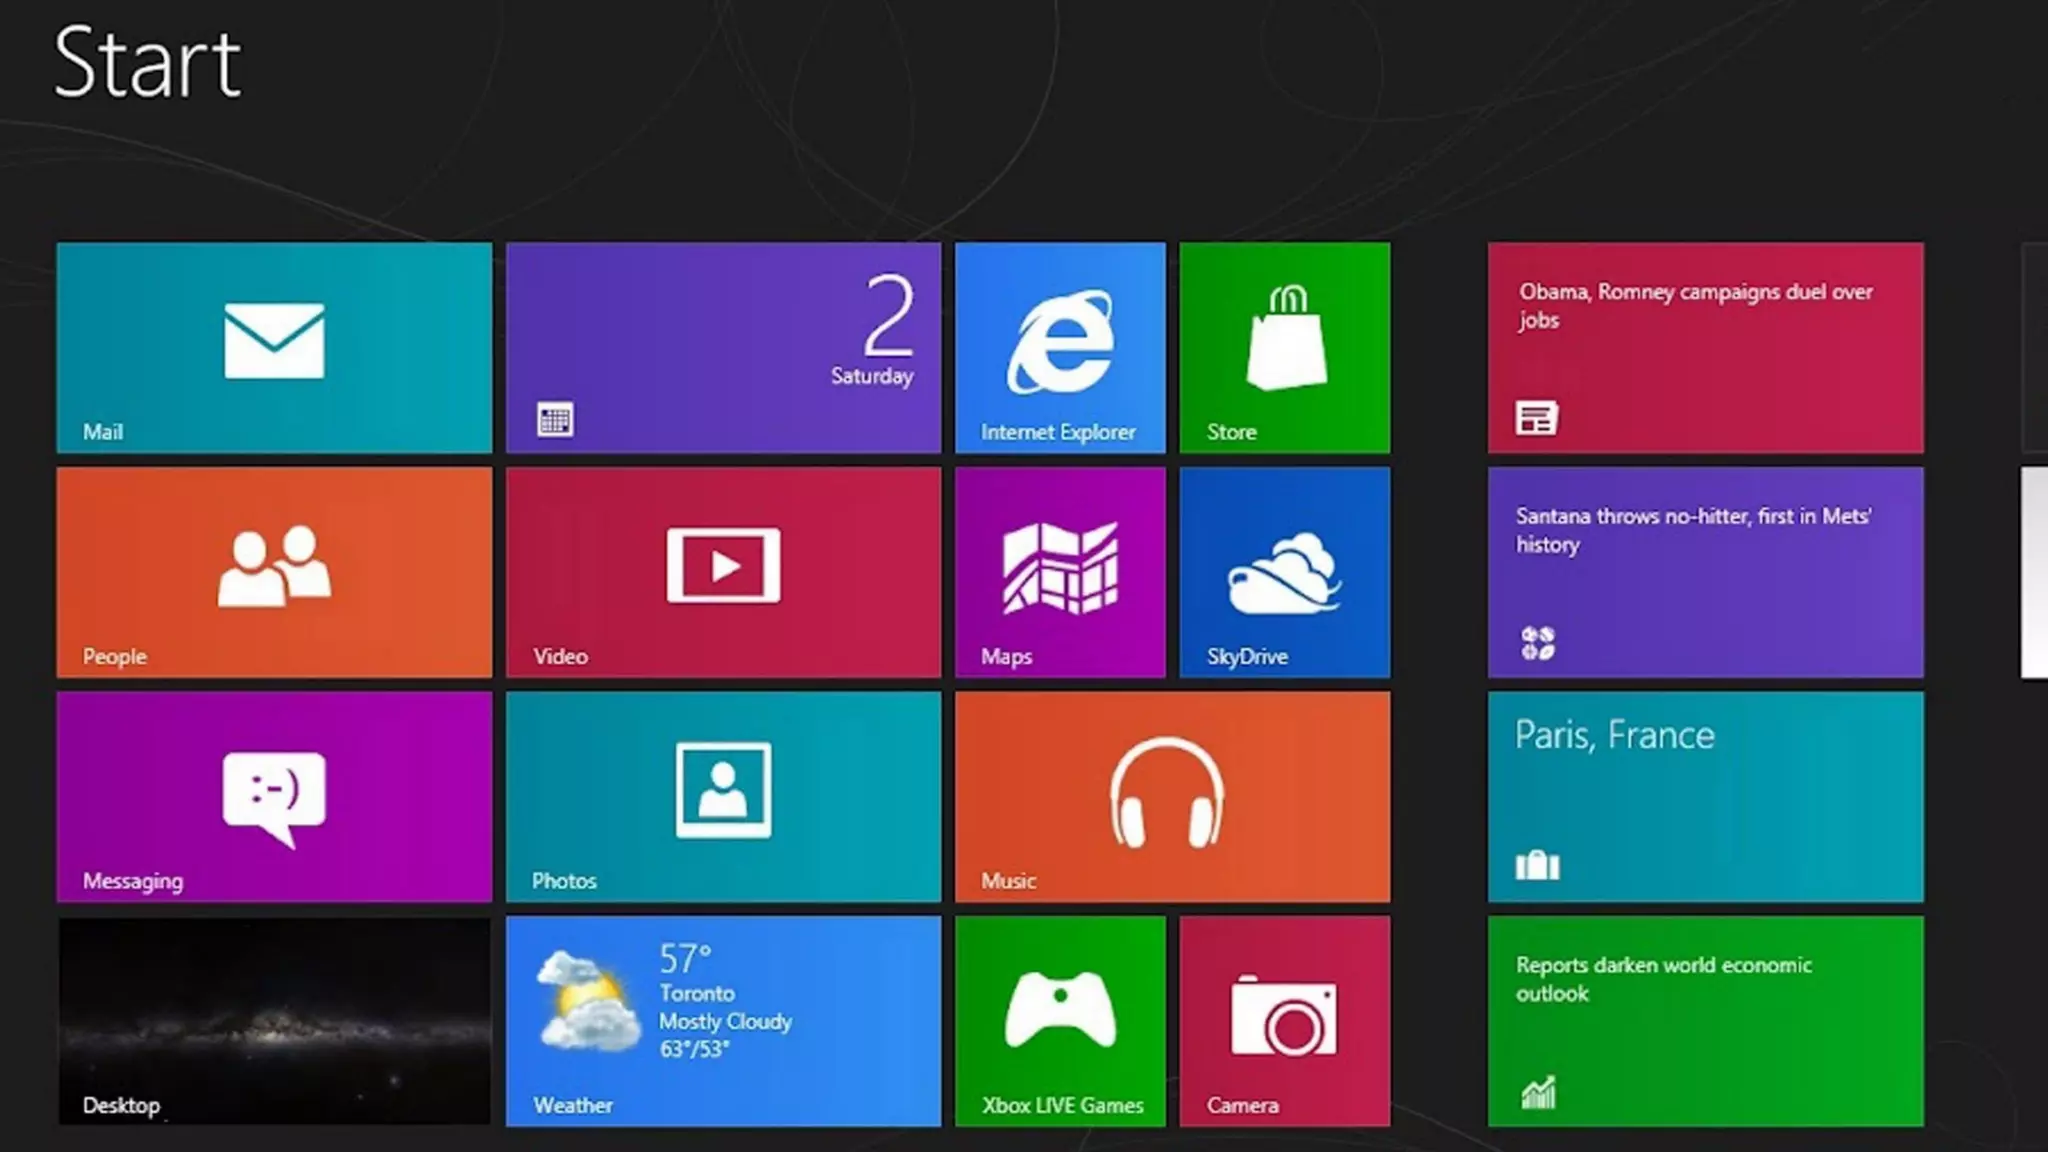Viewport: 2048px width, 1152px height.
Task: Open Xbox LIVE Games tile
Action: [x=1060, y=1021]
